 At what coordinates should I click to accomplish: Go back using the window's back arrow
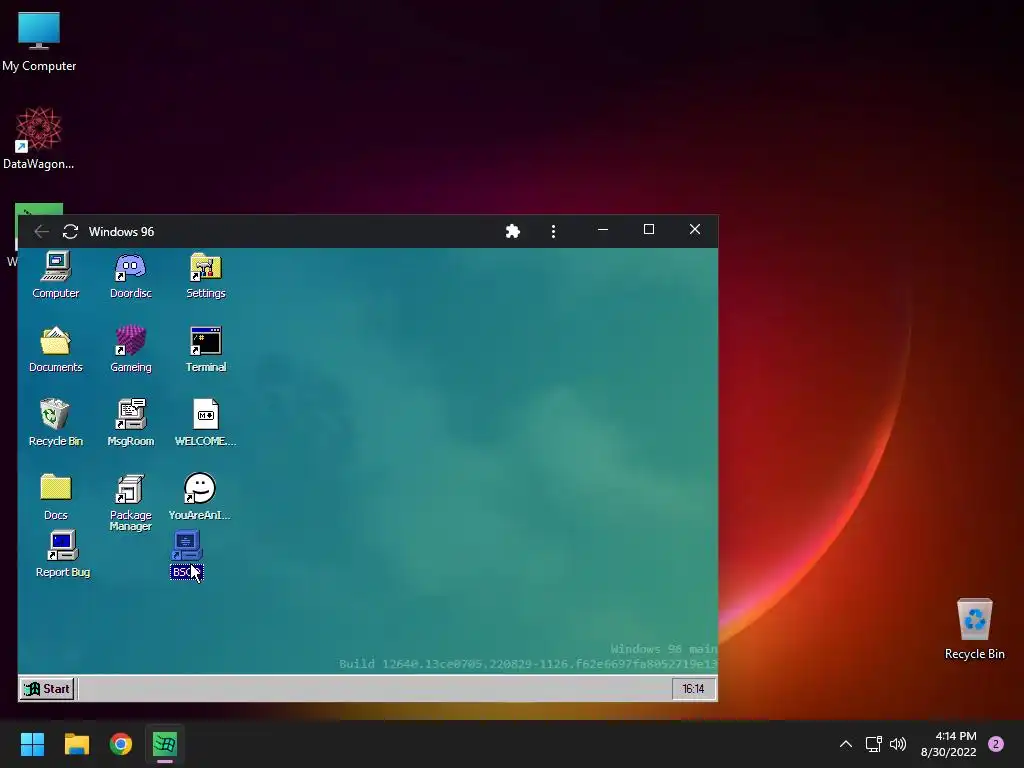tap(41, 231)
